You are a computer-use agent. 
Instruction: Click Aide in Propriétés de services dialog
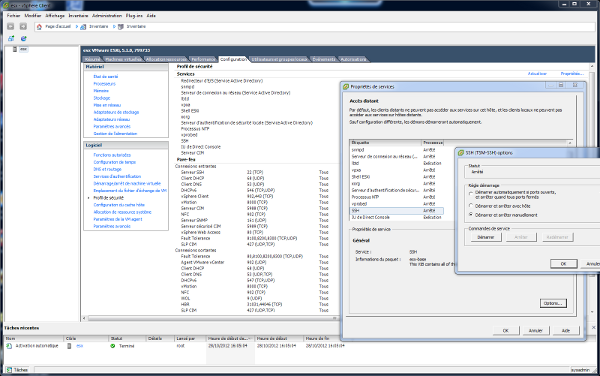coord(566,330)
